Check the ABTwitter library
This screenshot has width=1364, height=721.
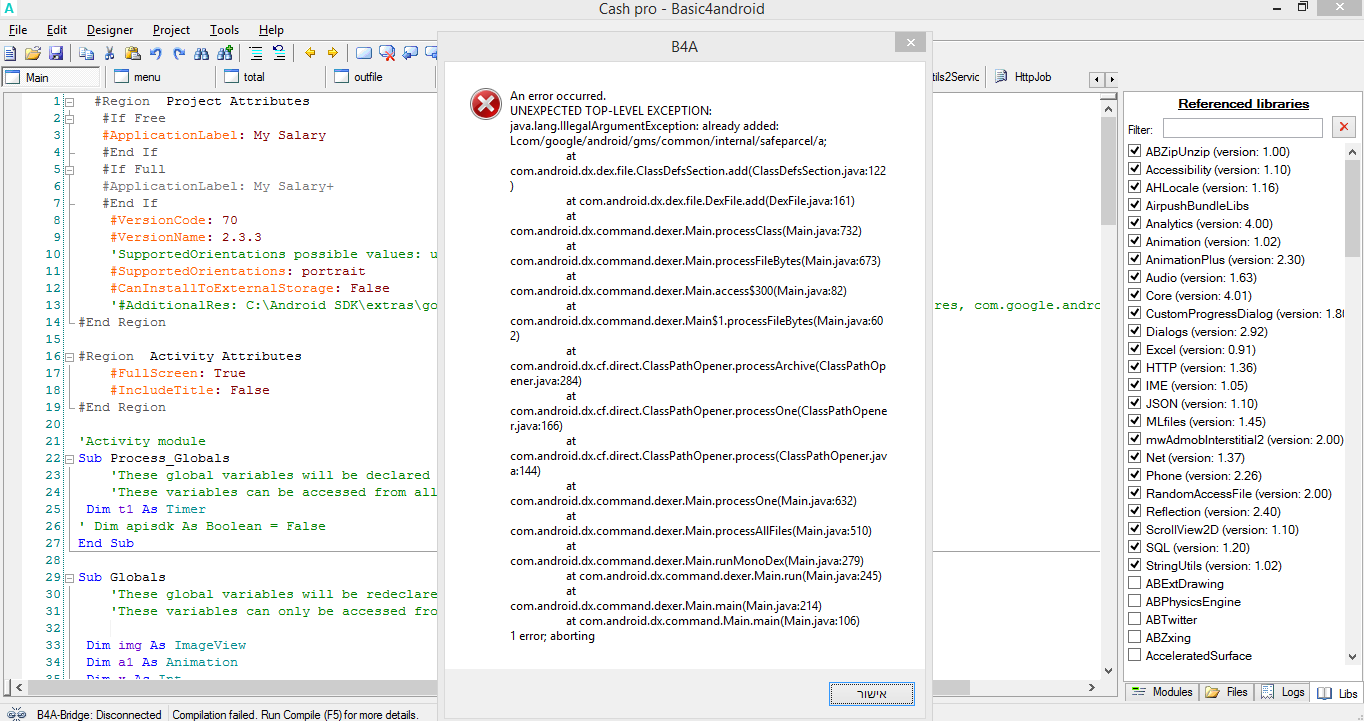tap(1135, 619)
